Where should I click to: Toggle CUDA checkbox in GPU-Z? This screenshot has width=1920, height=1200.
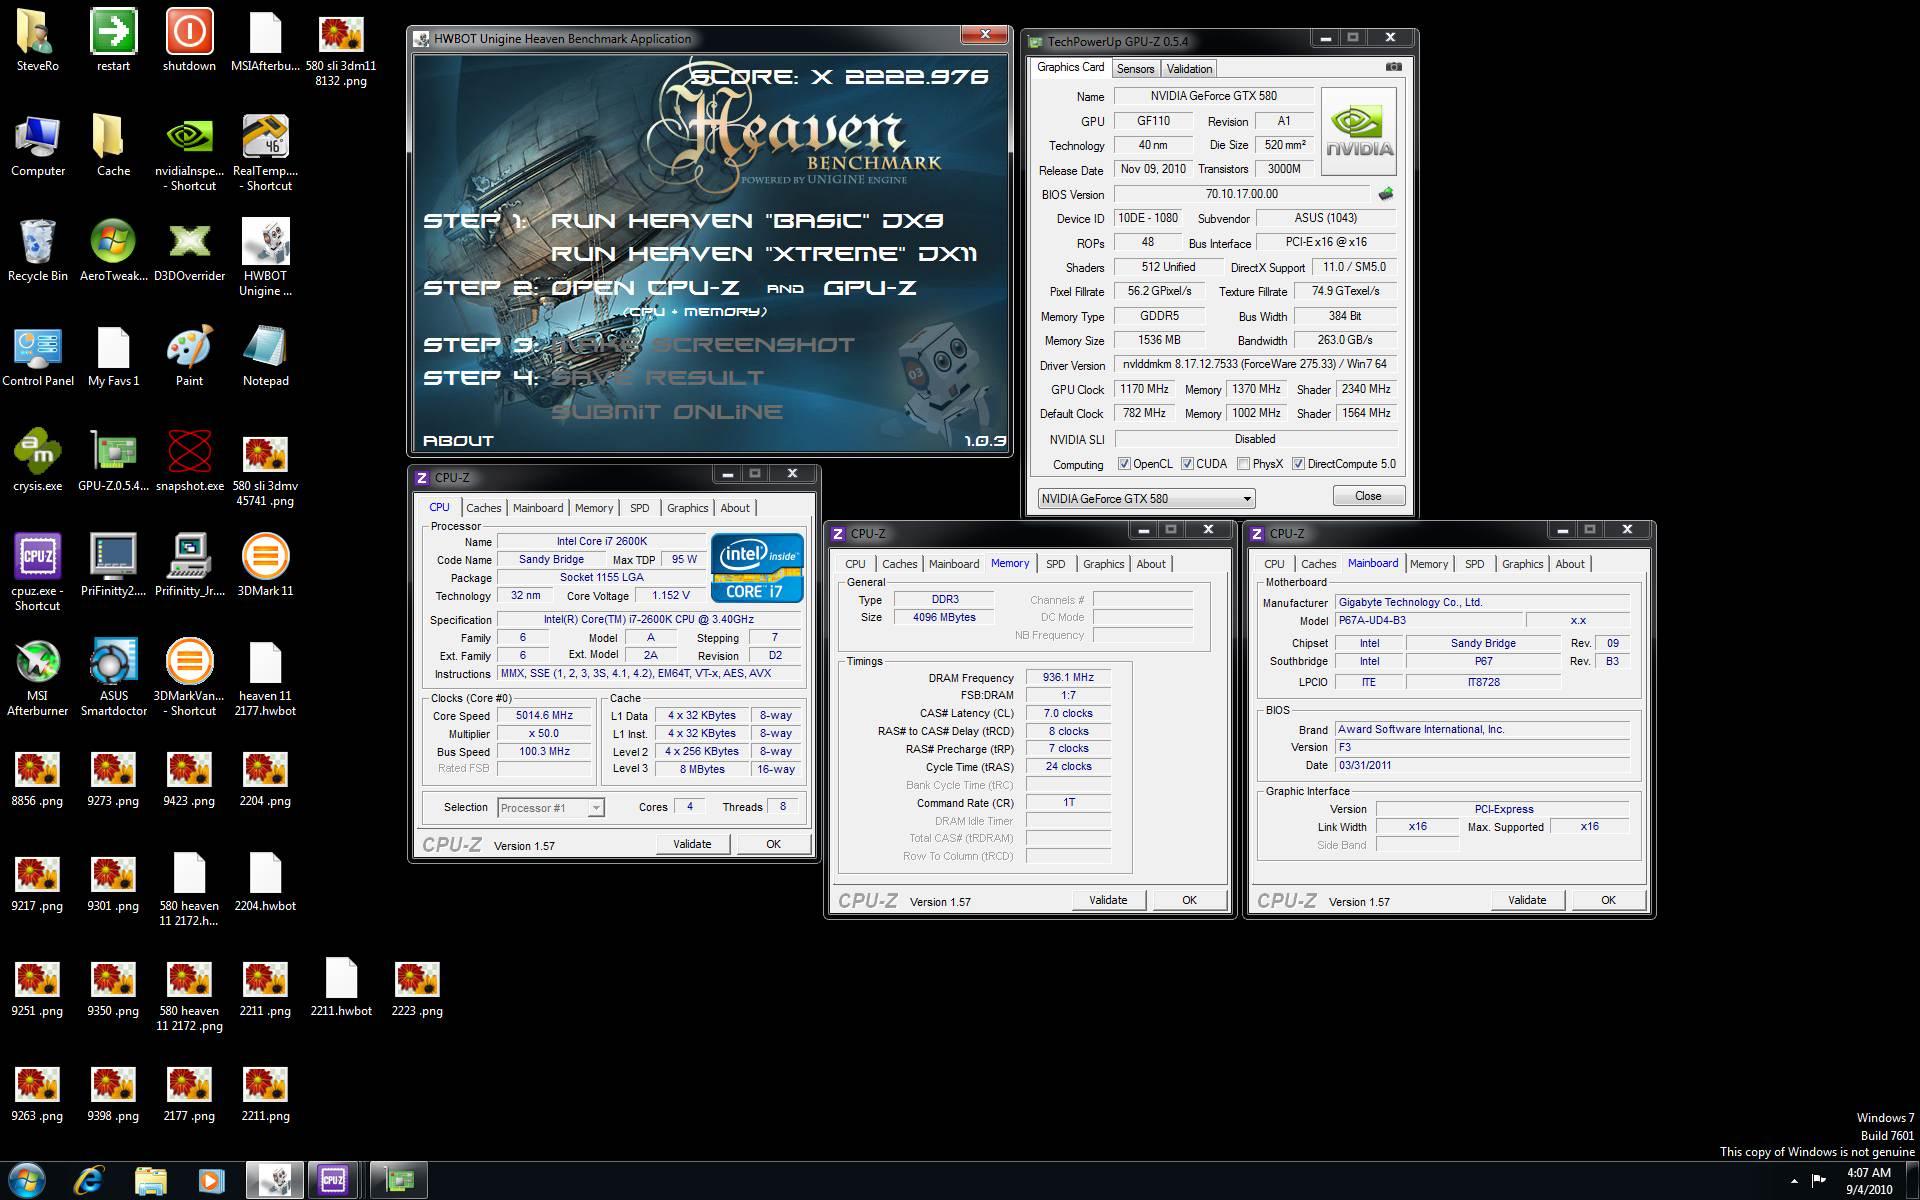coord(1187,464)
